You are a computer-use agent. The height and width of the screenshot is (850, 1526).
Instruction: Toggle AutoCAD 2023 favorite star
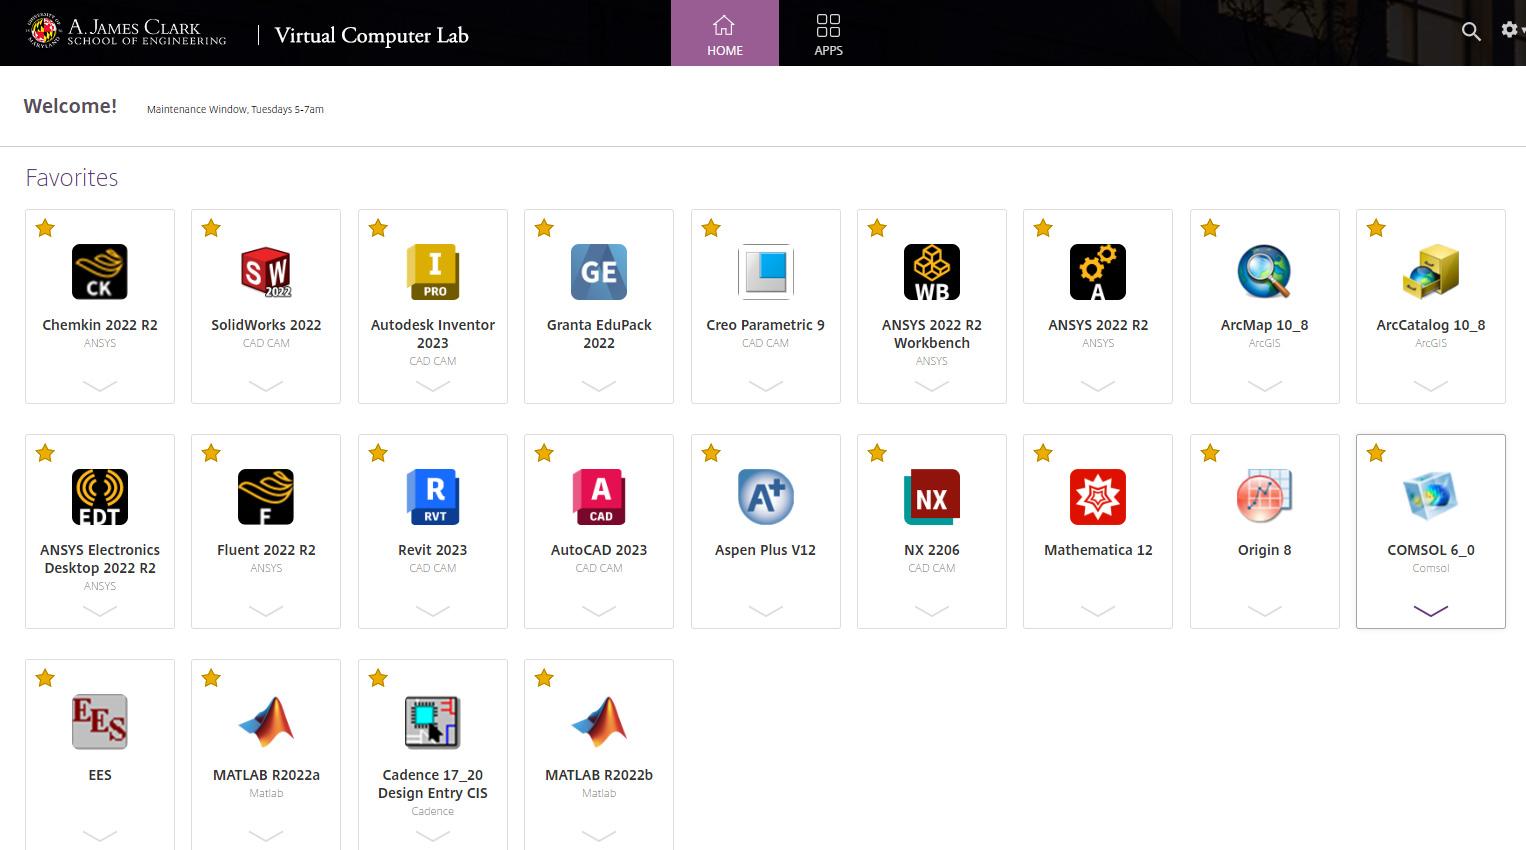pos(544,453)
